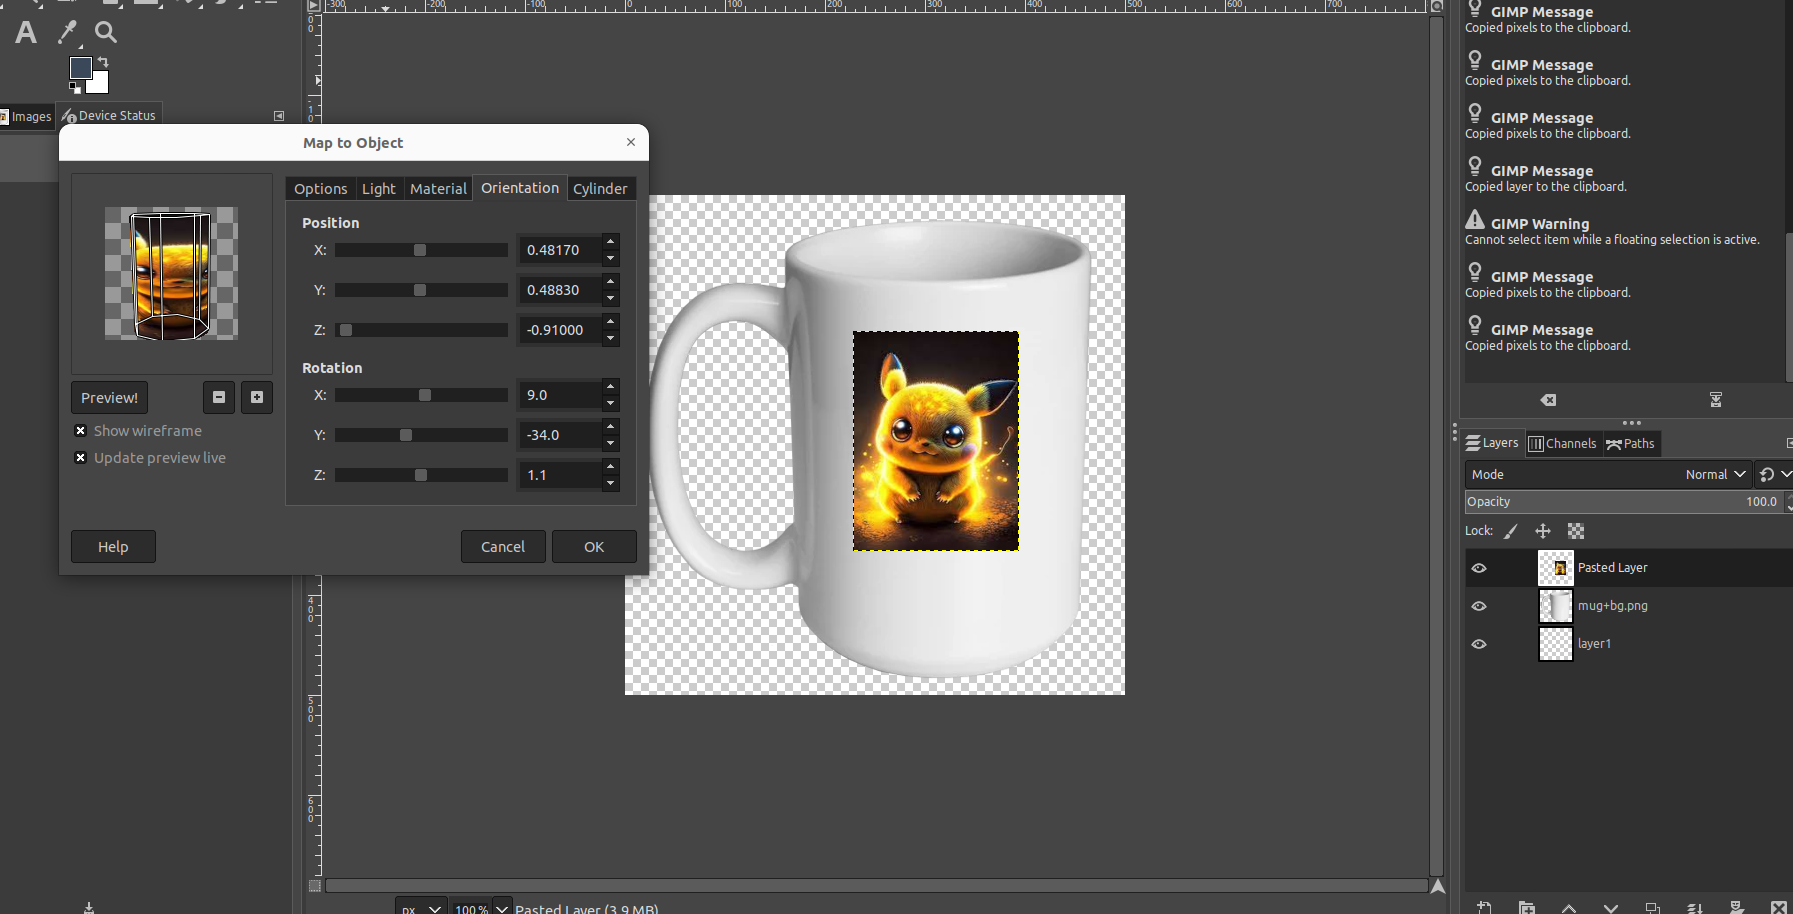Toggle lock position and size icon

(1543, 531)
